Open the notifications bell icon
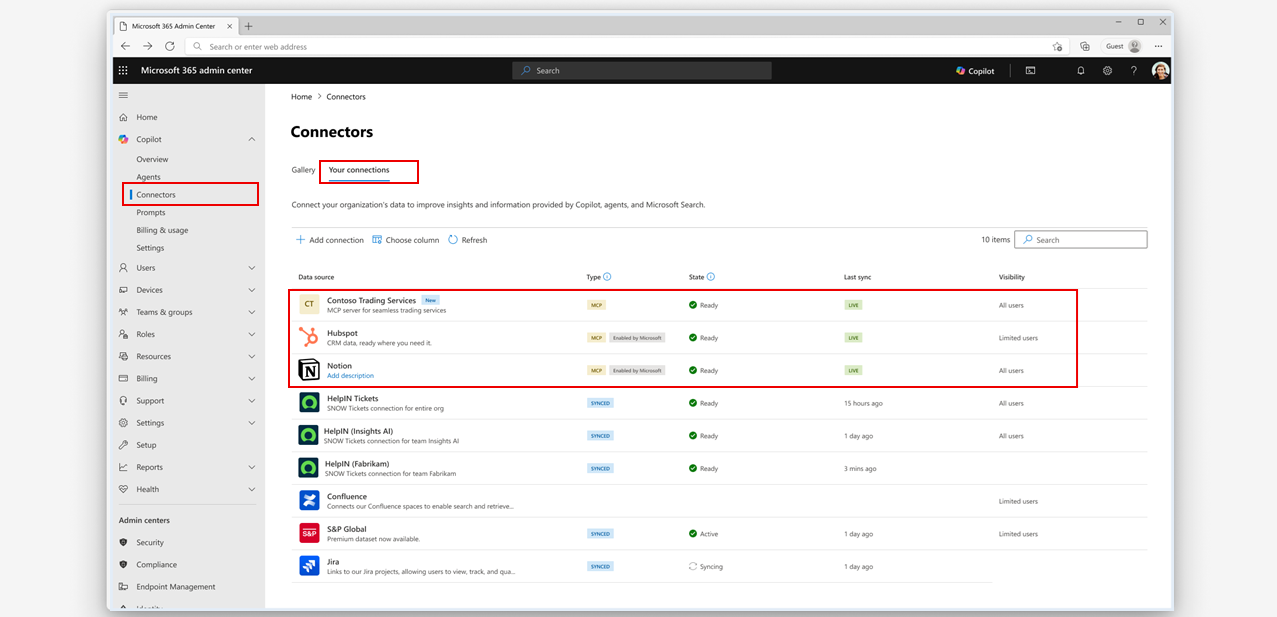The height and width of the screenshot is (617, 1277). [1080, 71]
